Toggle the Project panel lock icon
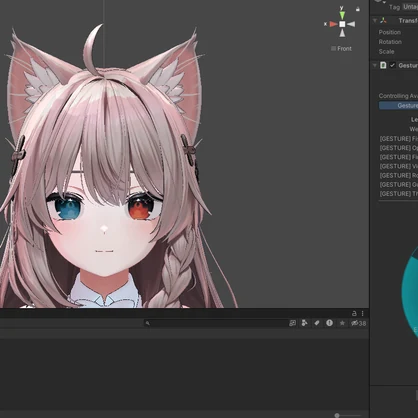This screenshot has height=418, width=418. coord(354,313)
